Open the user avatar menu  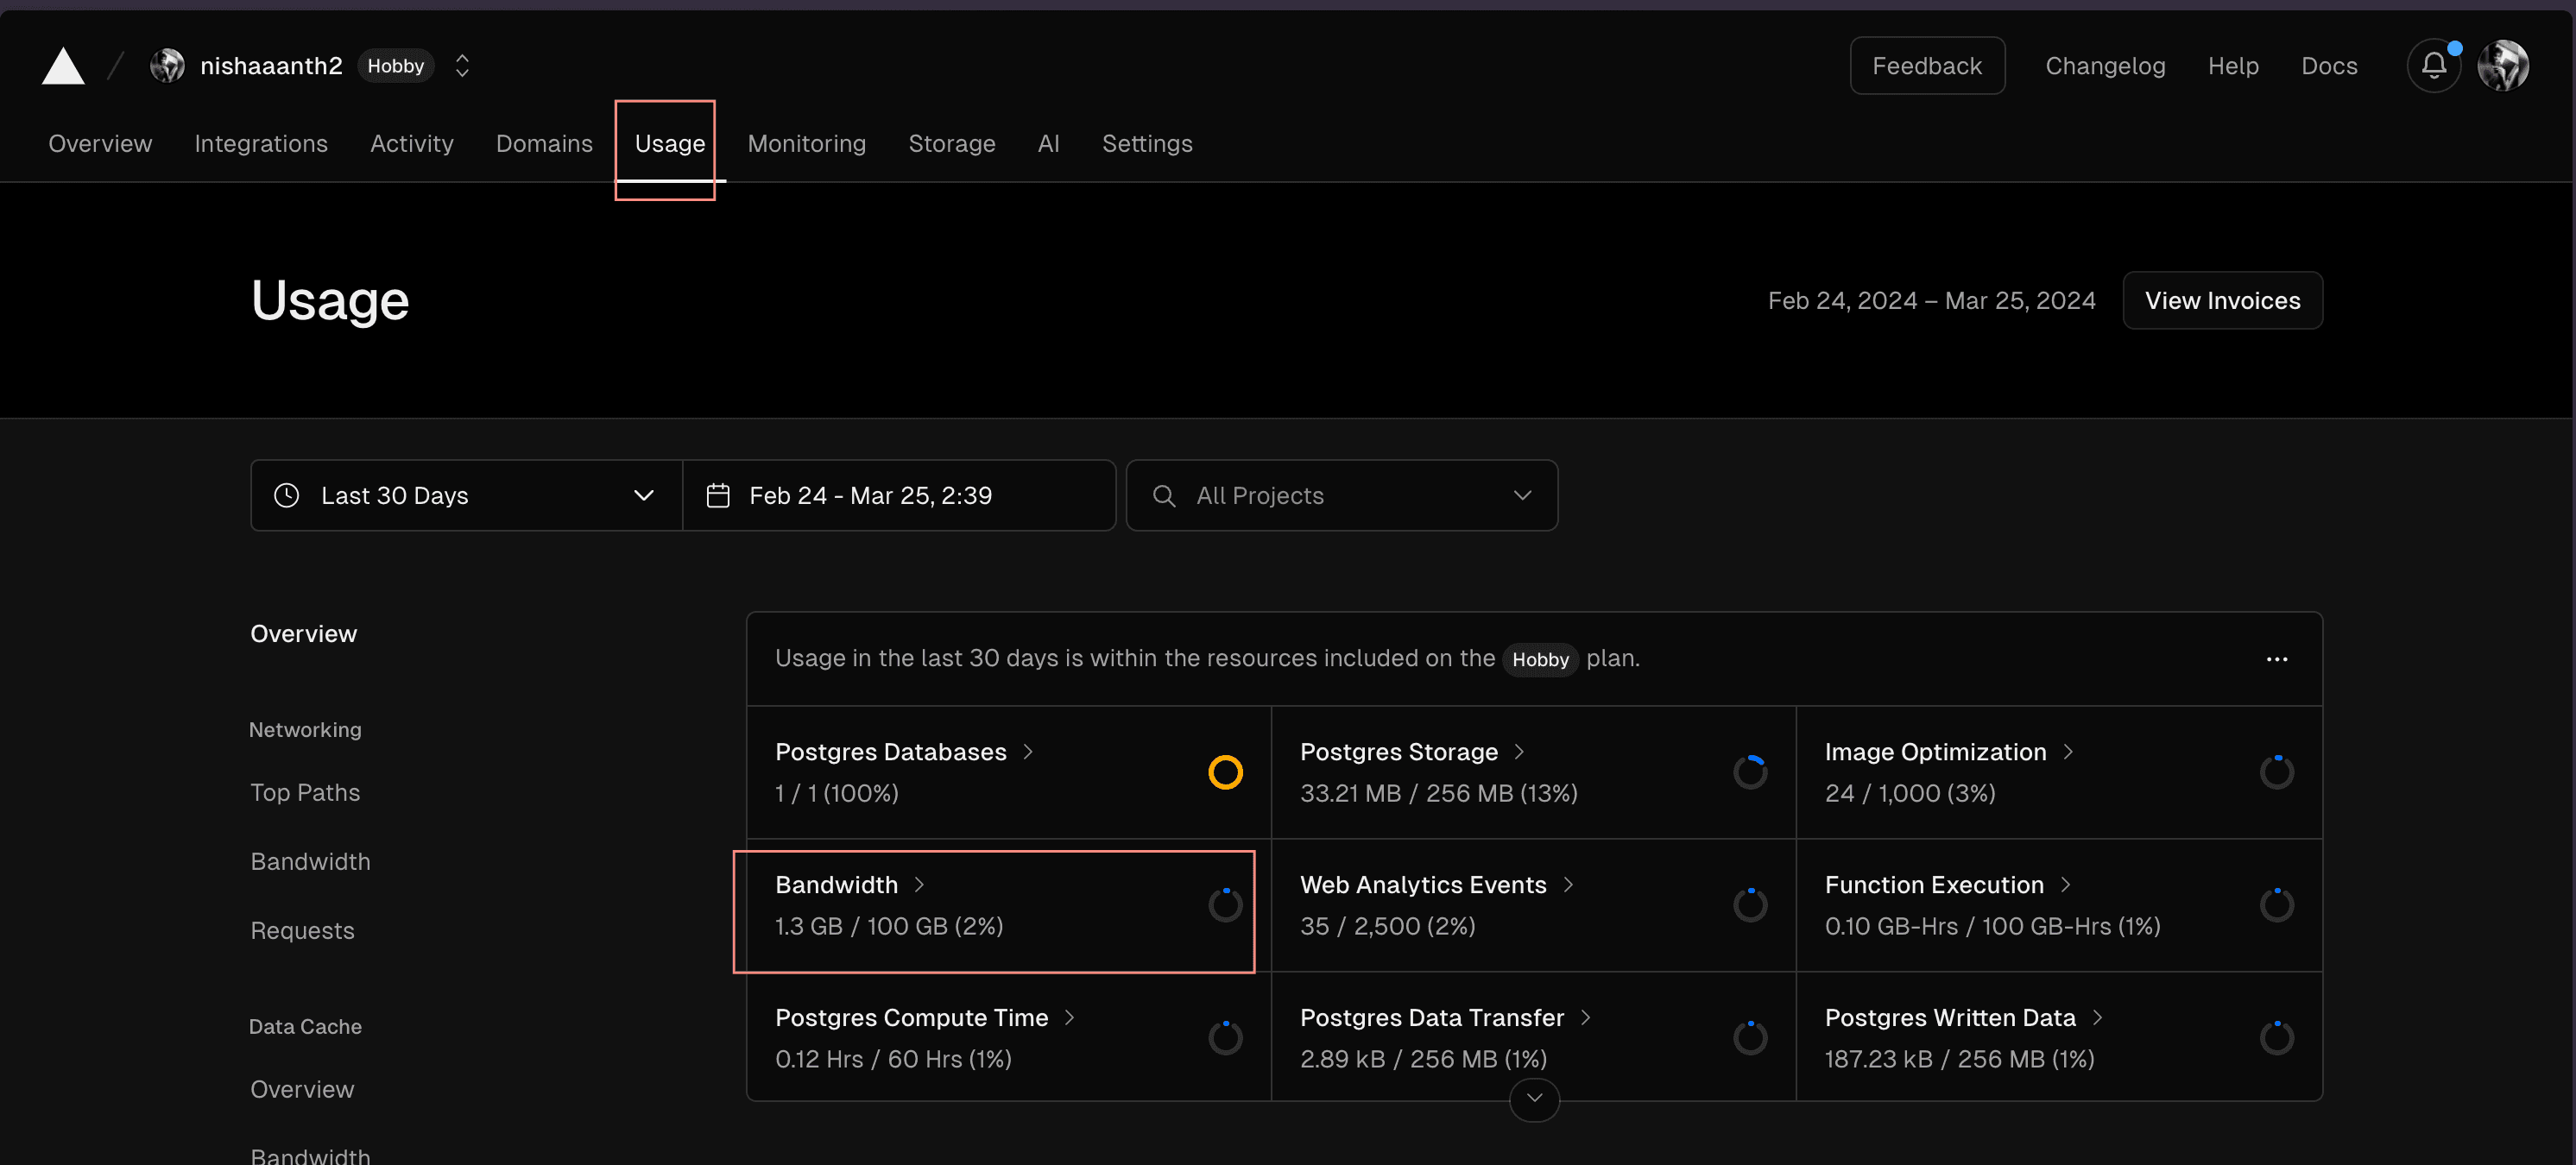pos(2503,66)
